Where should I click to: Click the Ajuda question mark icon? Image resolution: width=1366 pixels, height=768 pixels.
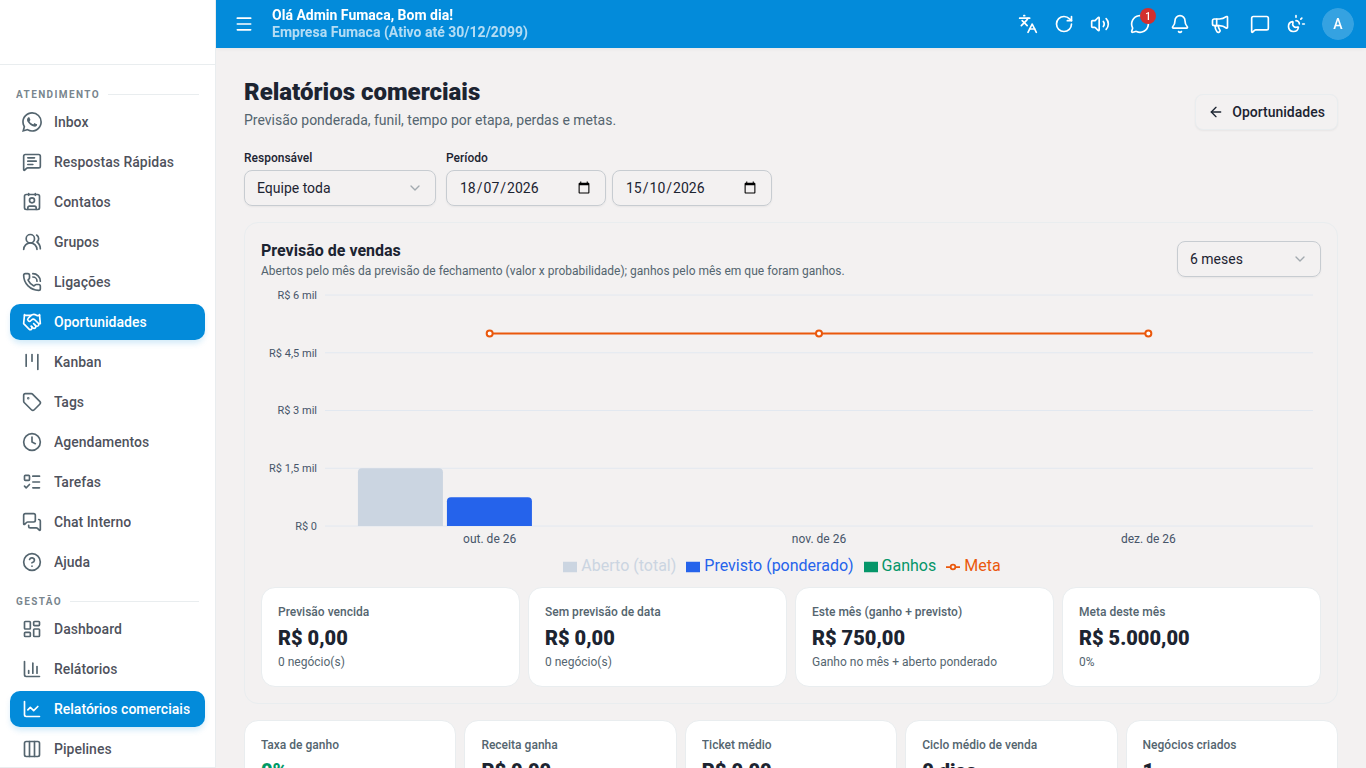tap(32, 562)
